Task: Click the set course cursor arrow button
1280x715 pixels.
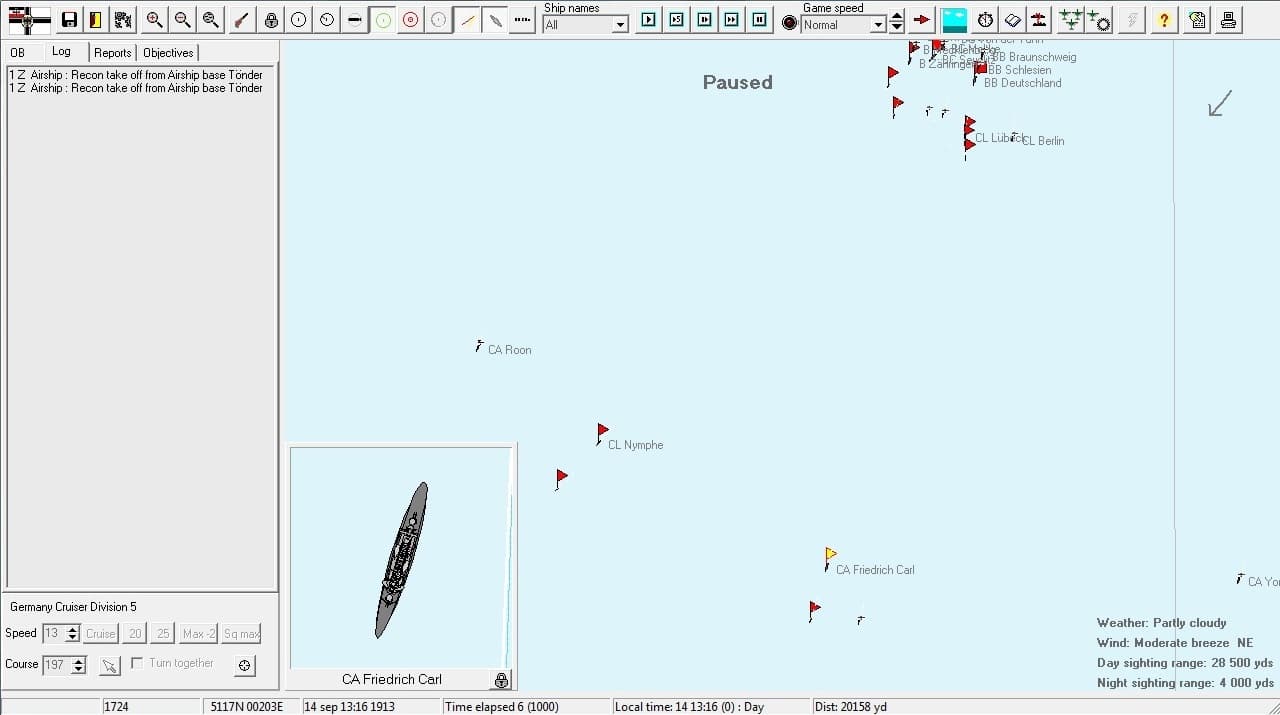Action: pyautogui.click(x=109, y=665)
